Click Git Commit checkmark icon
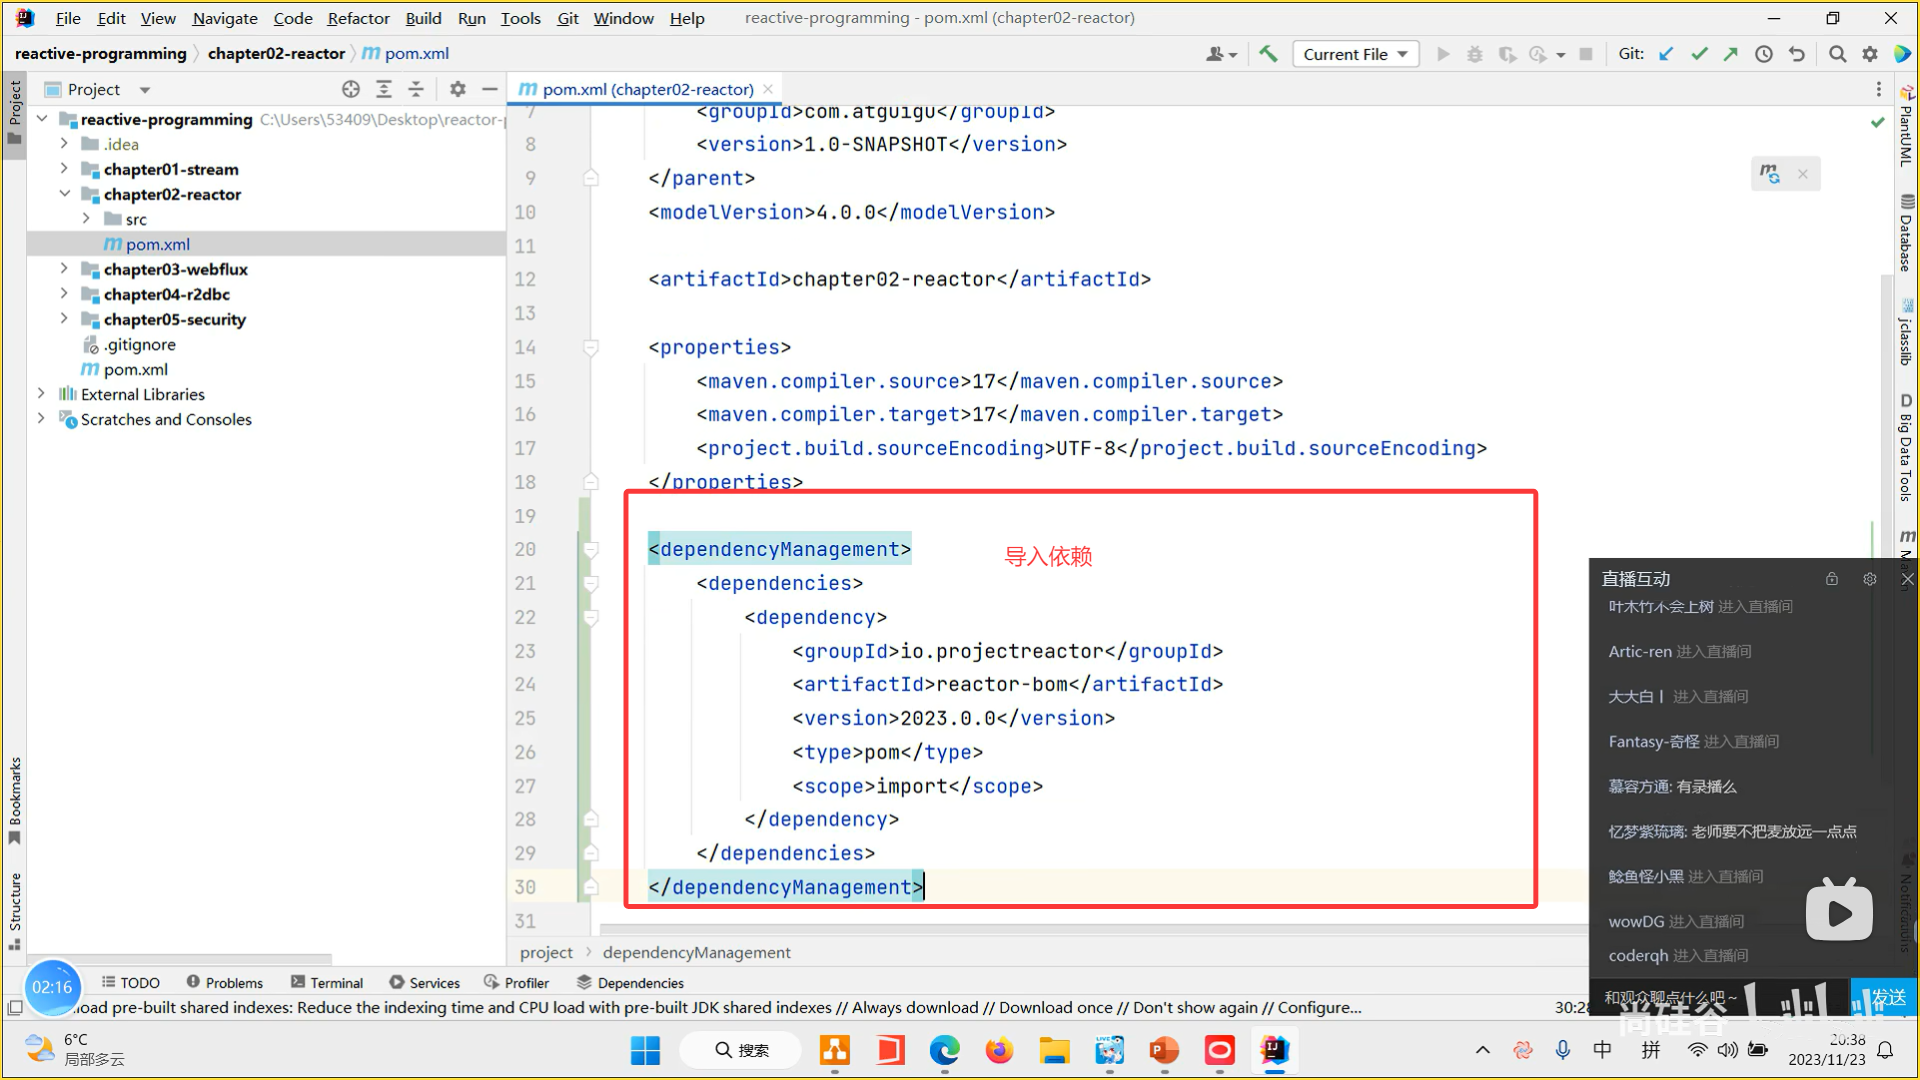Viewport: 1920px width, 1080px height. (x=1699, y=54)
